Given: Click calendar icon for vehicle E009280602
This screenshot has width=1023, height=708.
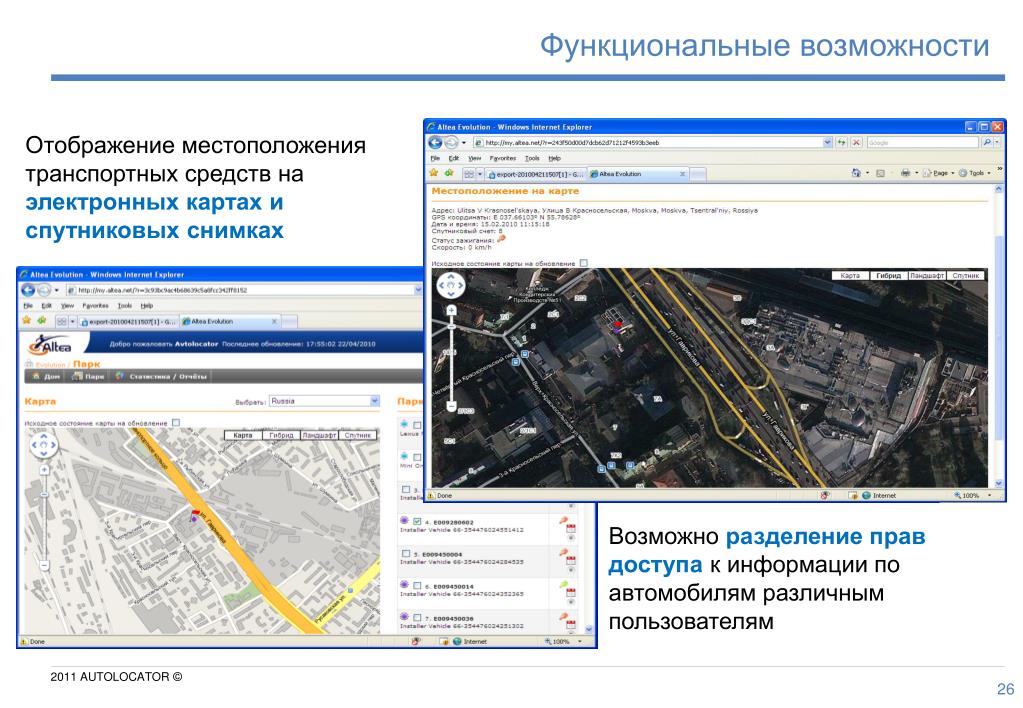Looking at the screenshot, I should pos(571,530).
